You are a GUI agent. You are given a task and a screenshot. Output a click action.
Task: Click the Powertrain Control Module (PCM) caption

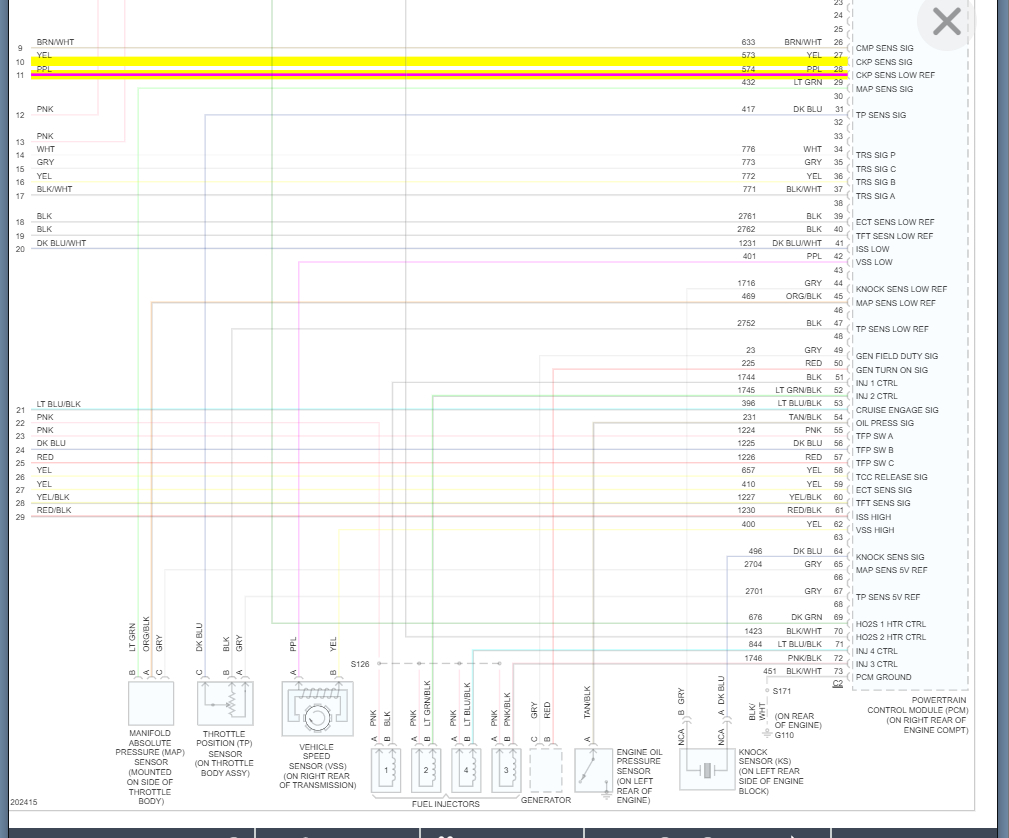click(x=918, y=714)
